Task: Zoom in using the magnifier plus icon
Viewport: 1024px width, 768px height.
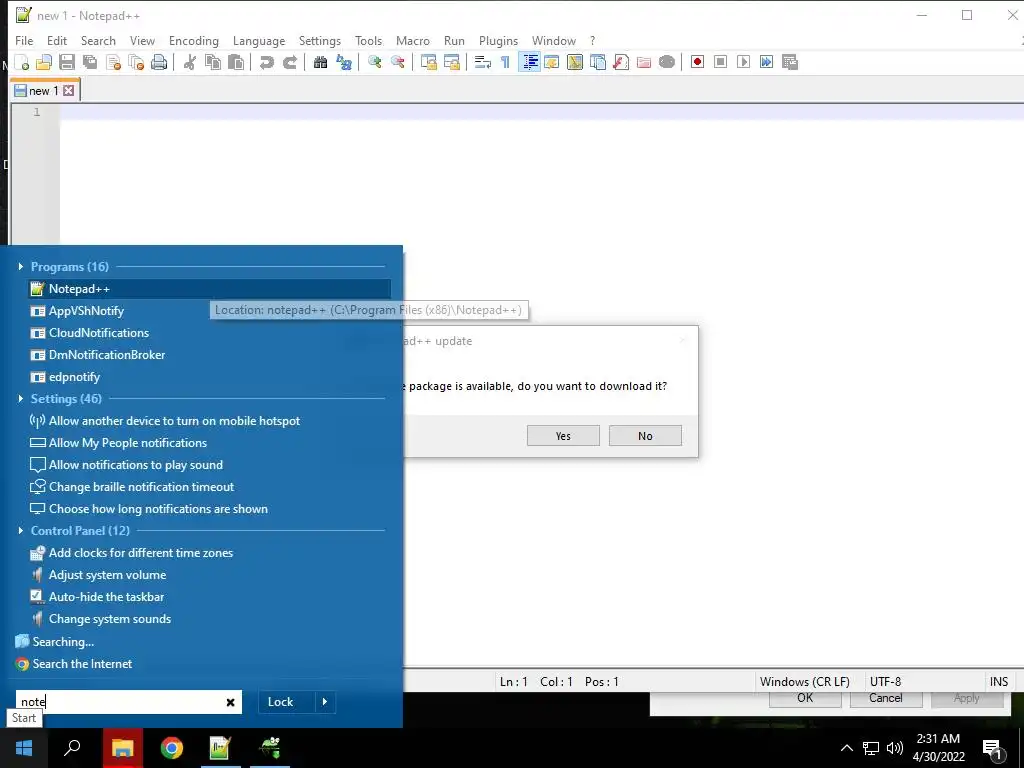Action: click(374, 62)
